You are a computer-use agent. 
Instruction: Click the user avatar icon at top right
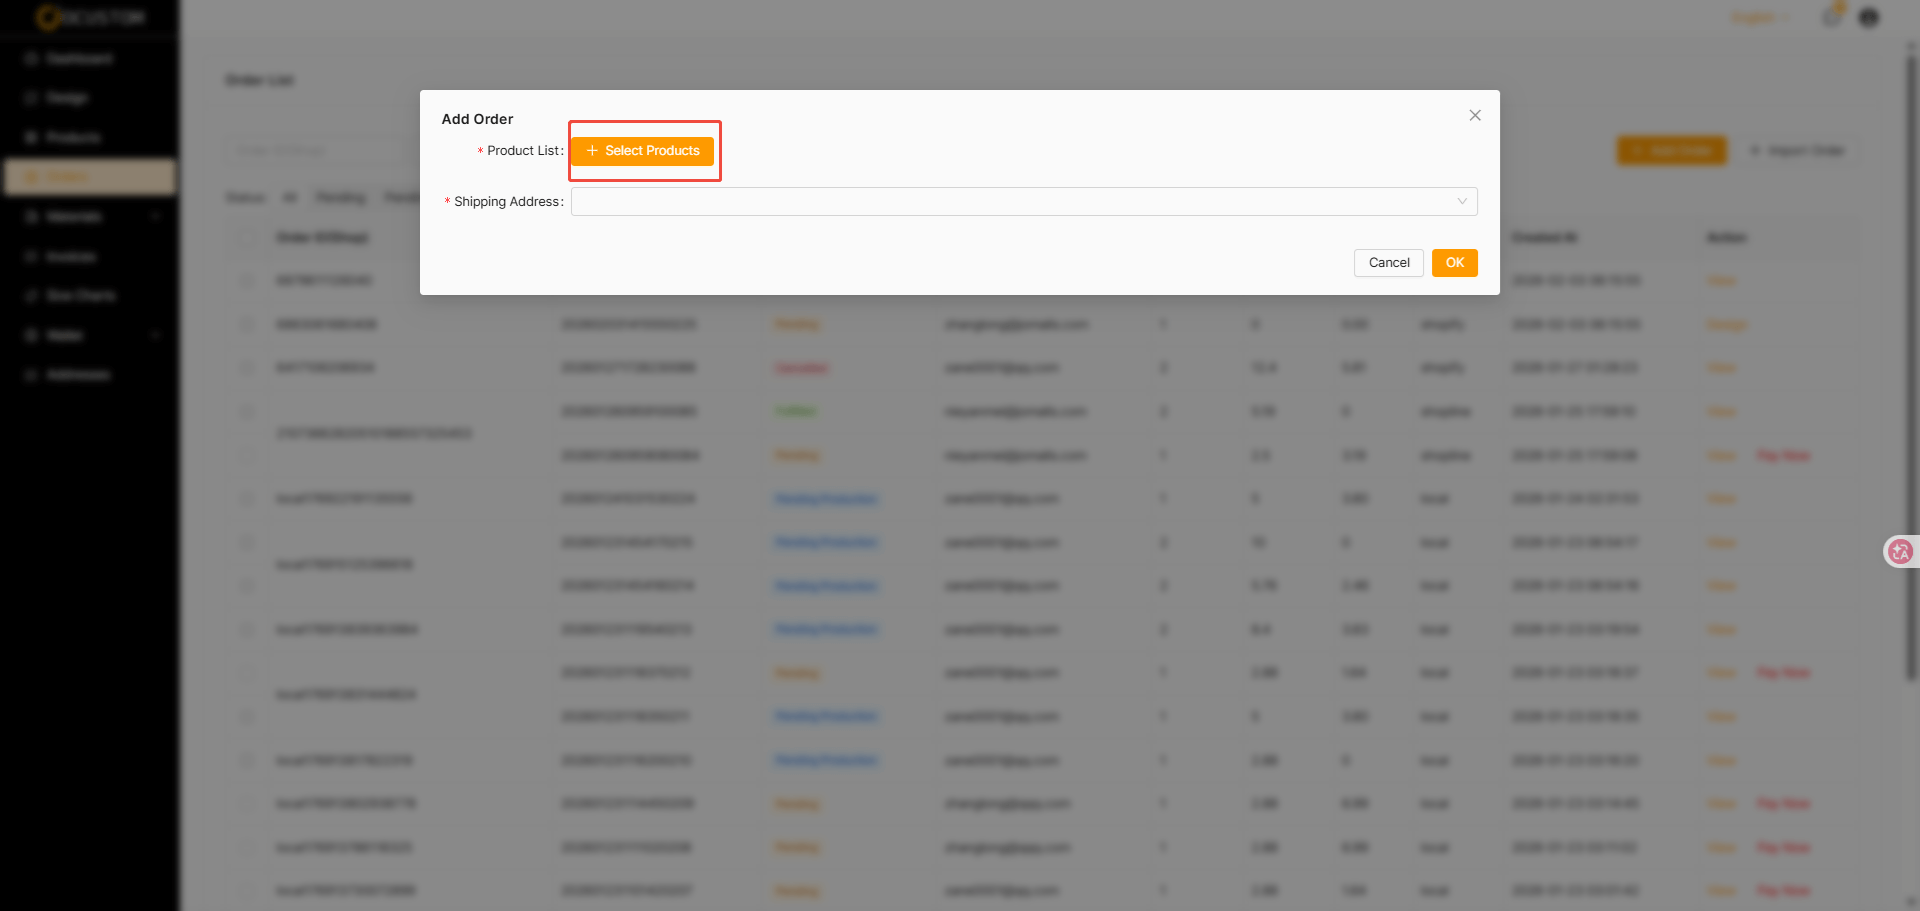click(x=1868, y=18)
